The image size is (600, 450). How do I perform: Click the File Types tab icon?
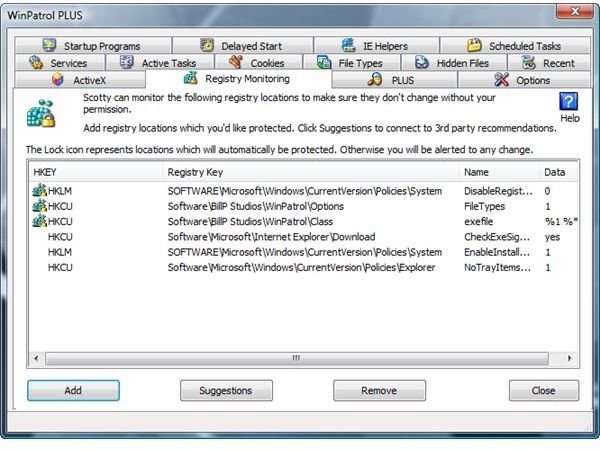coord(324,62)
